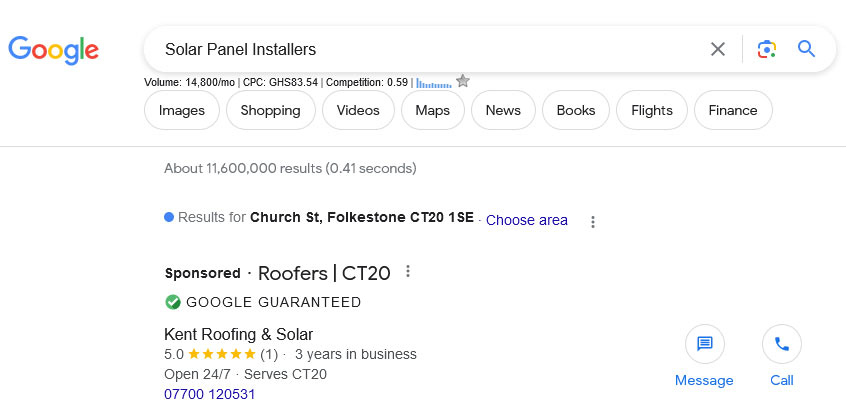Click the GOOGLE GUARANTEED text
Image resolution: width=846 pixels, height=408 pixels.
click(x=274, y=302)
